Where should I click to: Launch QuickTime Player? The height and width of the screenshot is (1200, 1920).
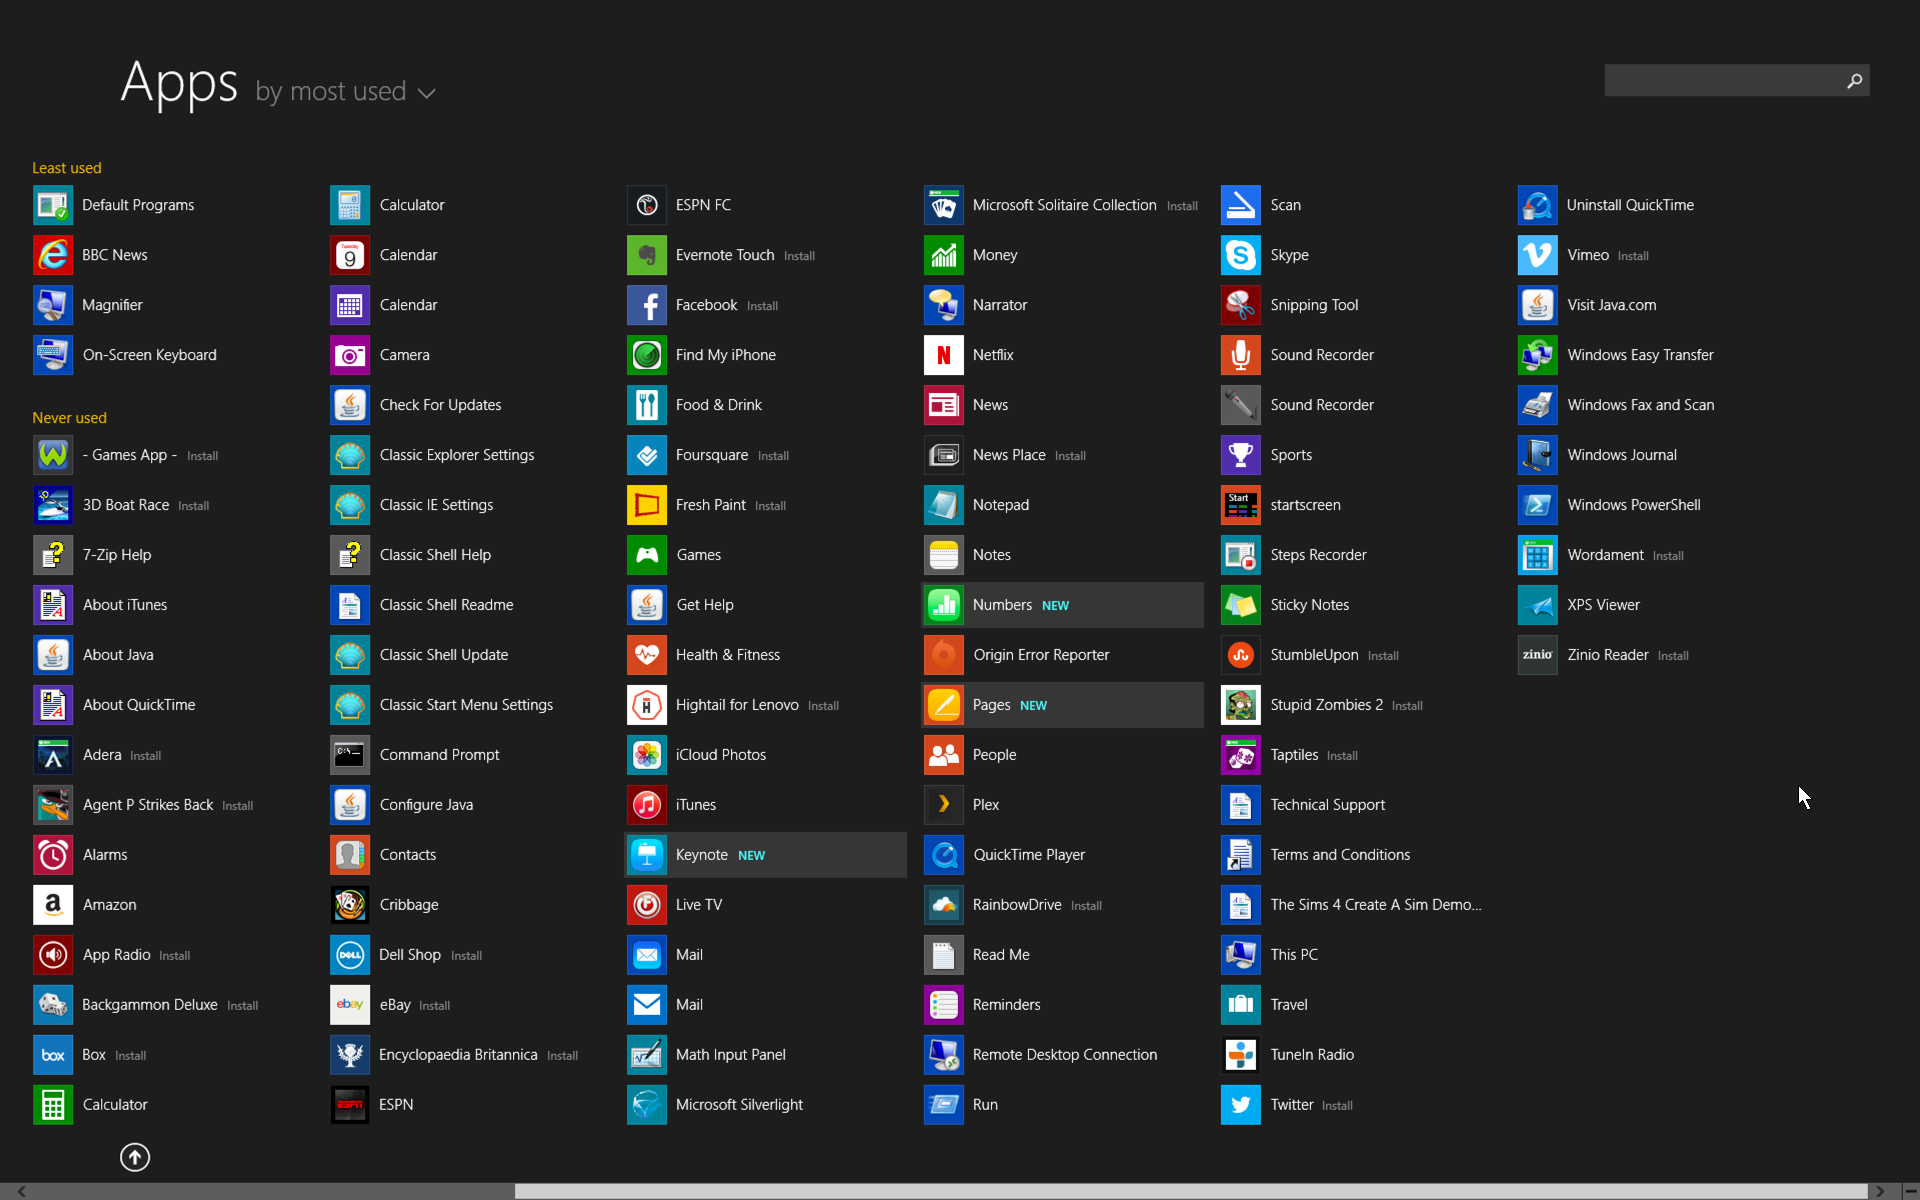point(1029,855)
